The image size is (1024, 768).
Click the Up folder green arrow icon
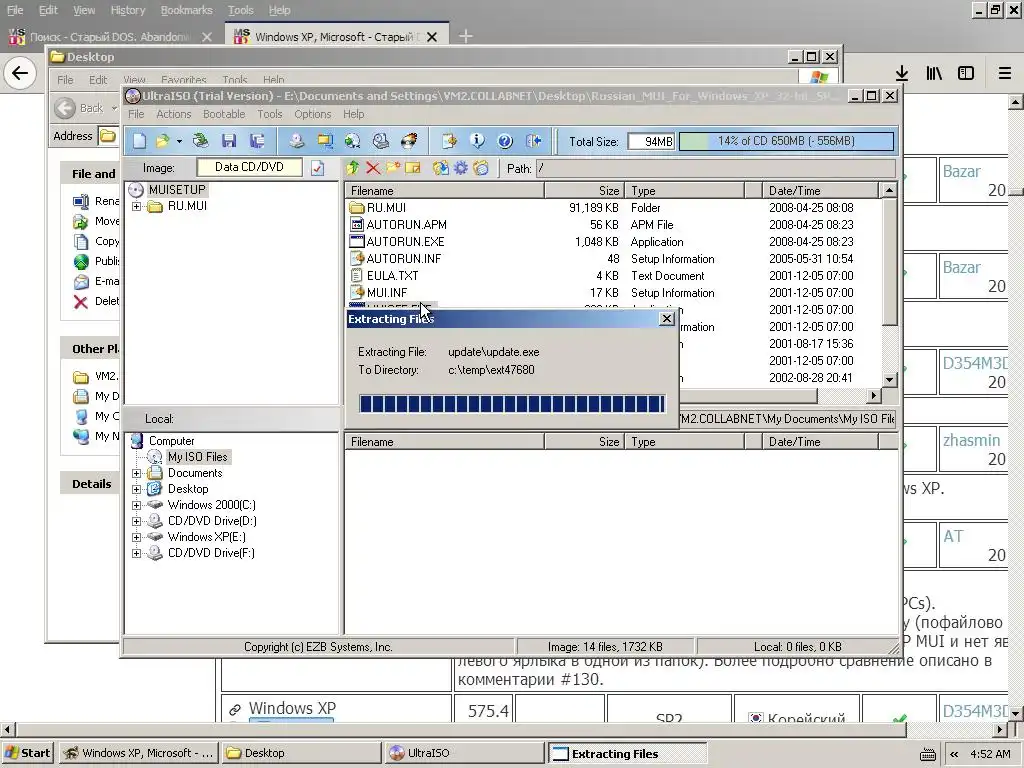coord(353,168)
